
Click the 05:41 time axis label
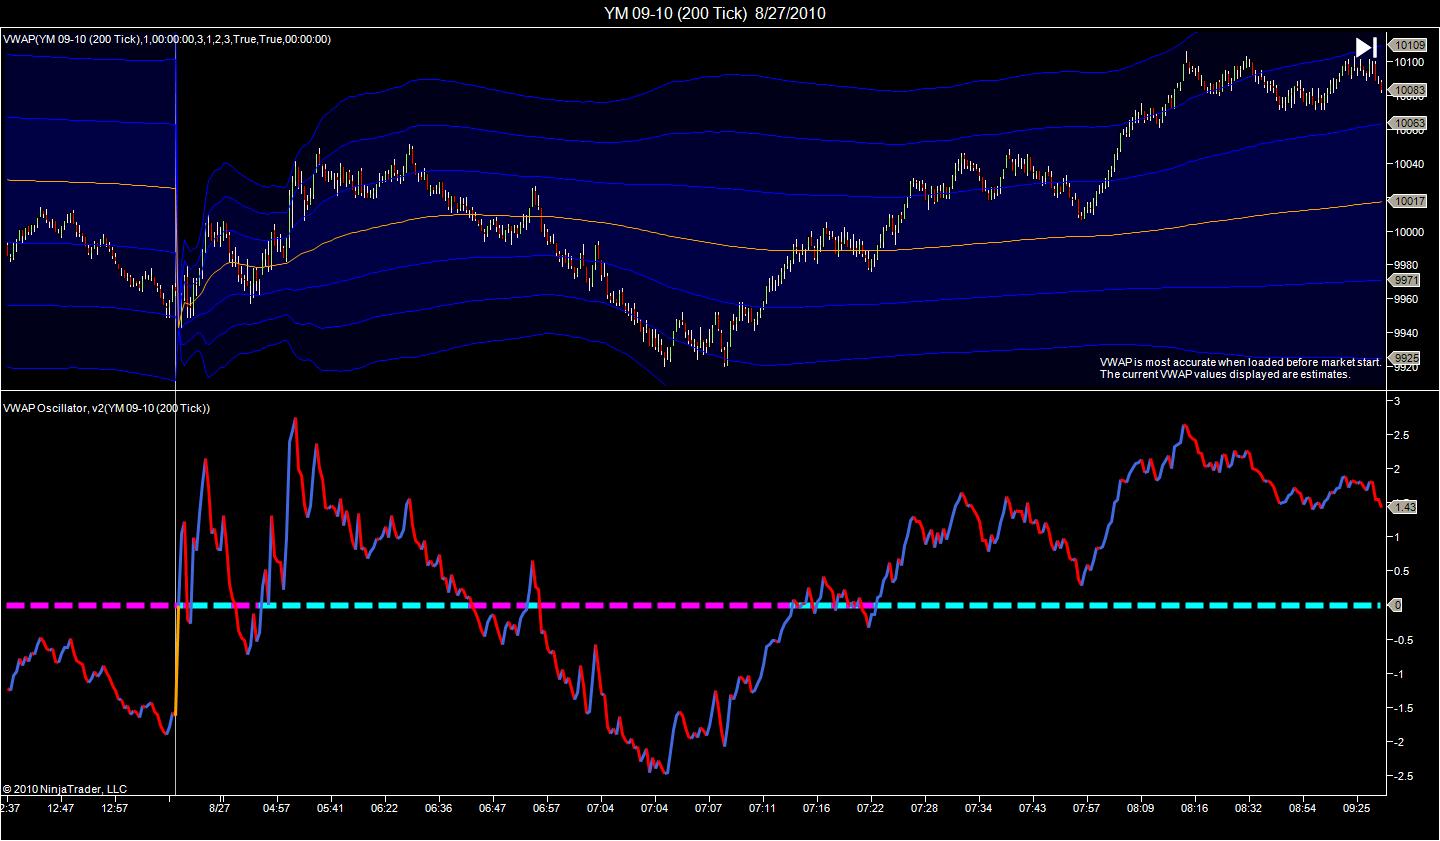330,807
